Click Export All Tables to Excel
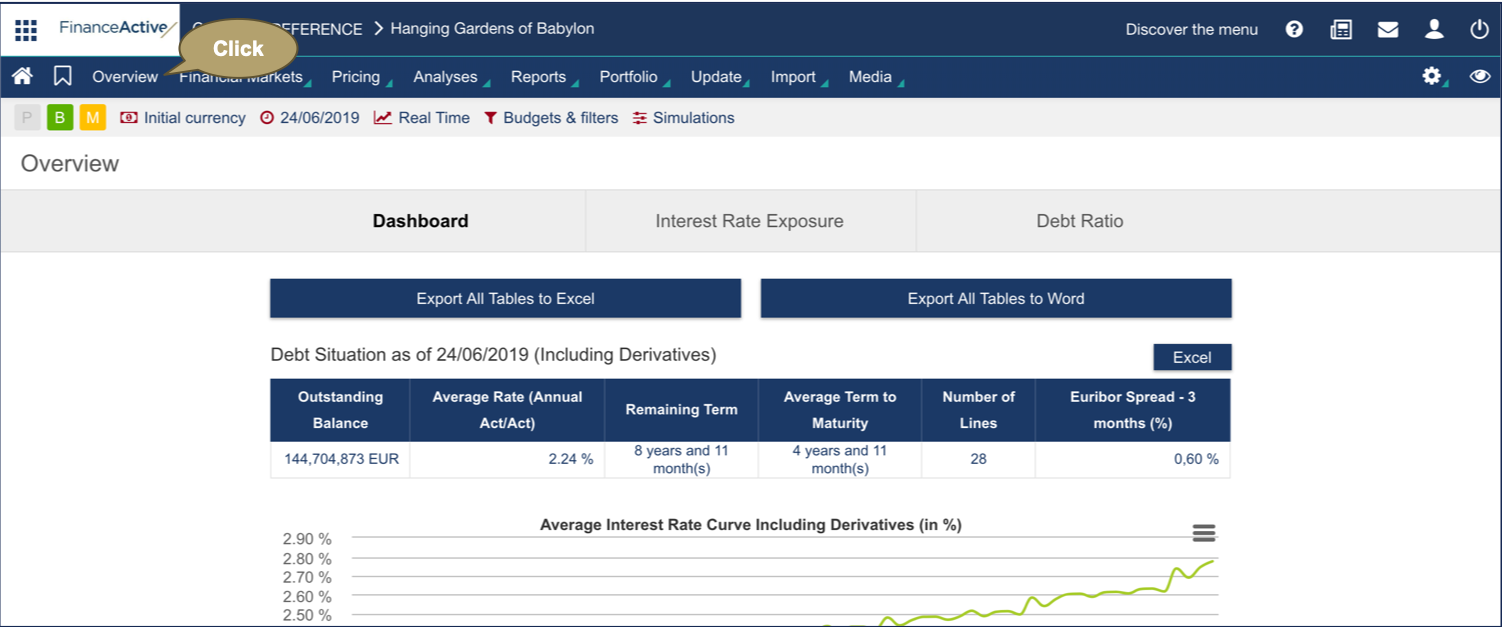The image size is (1502, 627). click(504, 298)
